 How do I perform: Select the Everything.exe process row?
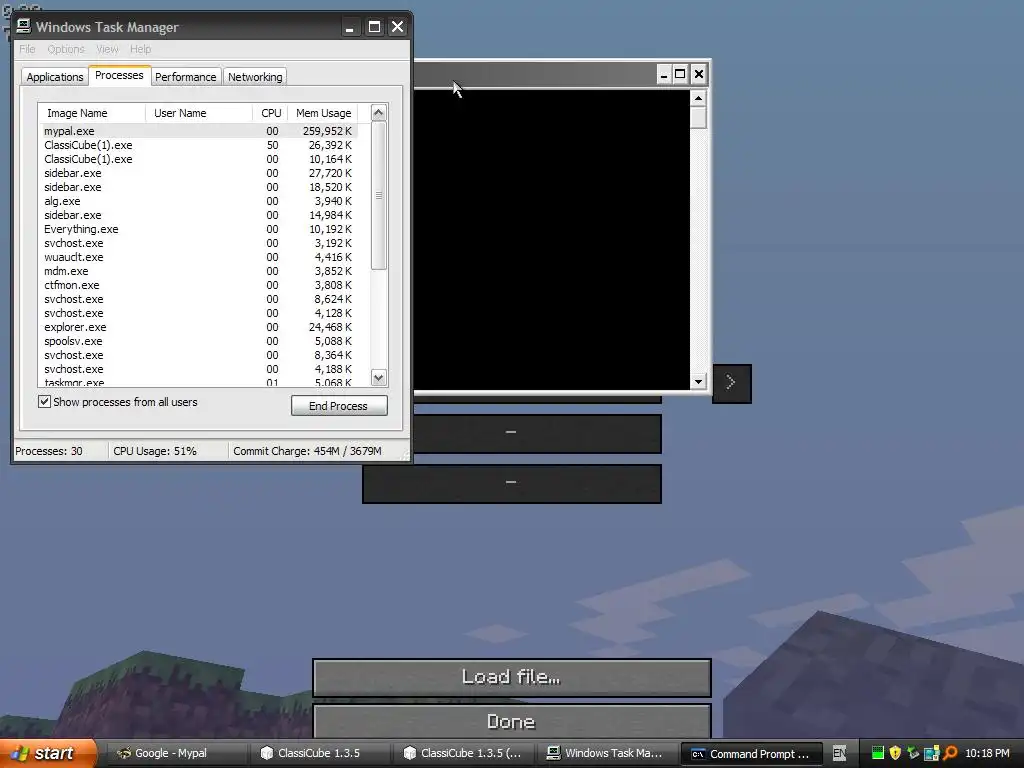click(x=199, y=229)
